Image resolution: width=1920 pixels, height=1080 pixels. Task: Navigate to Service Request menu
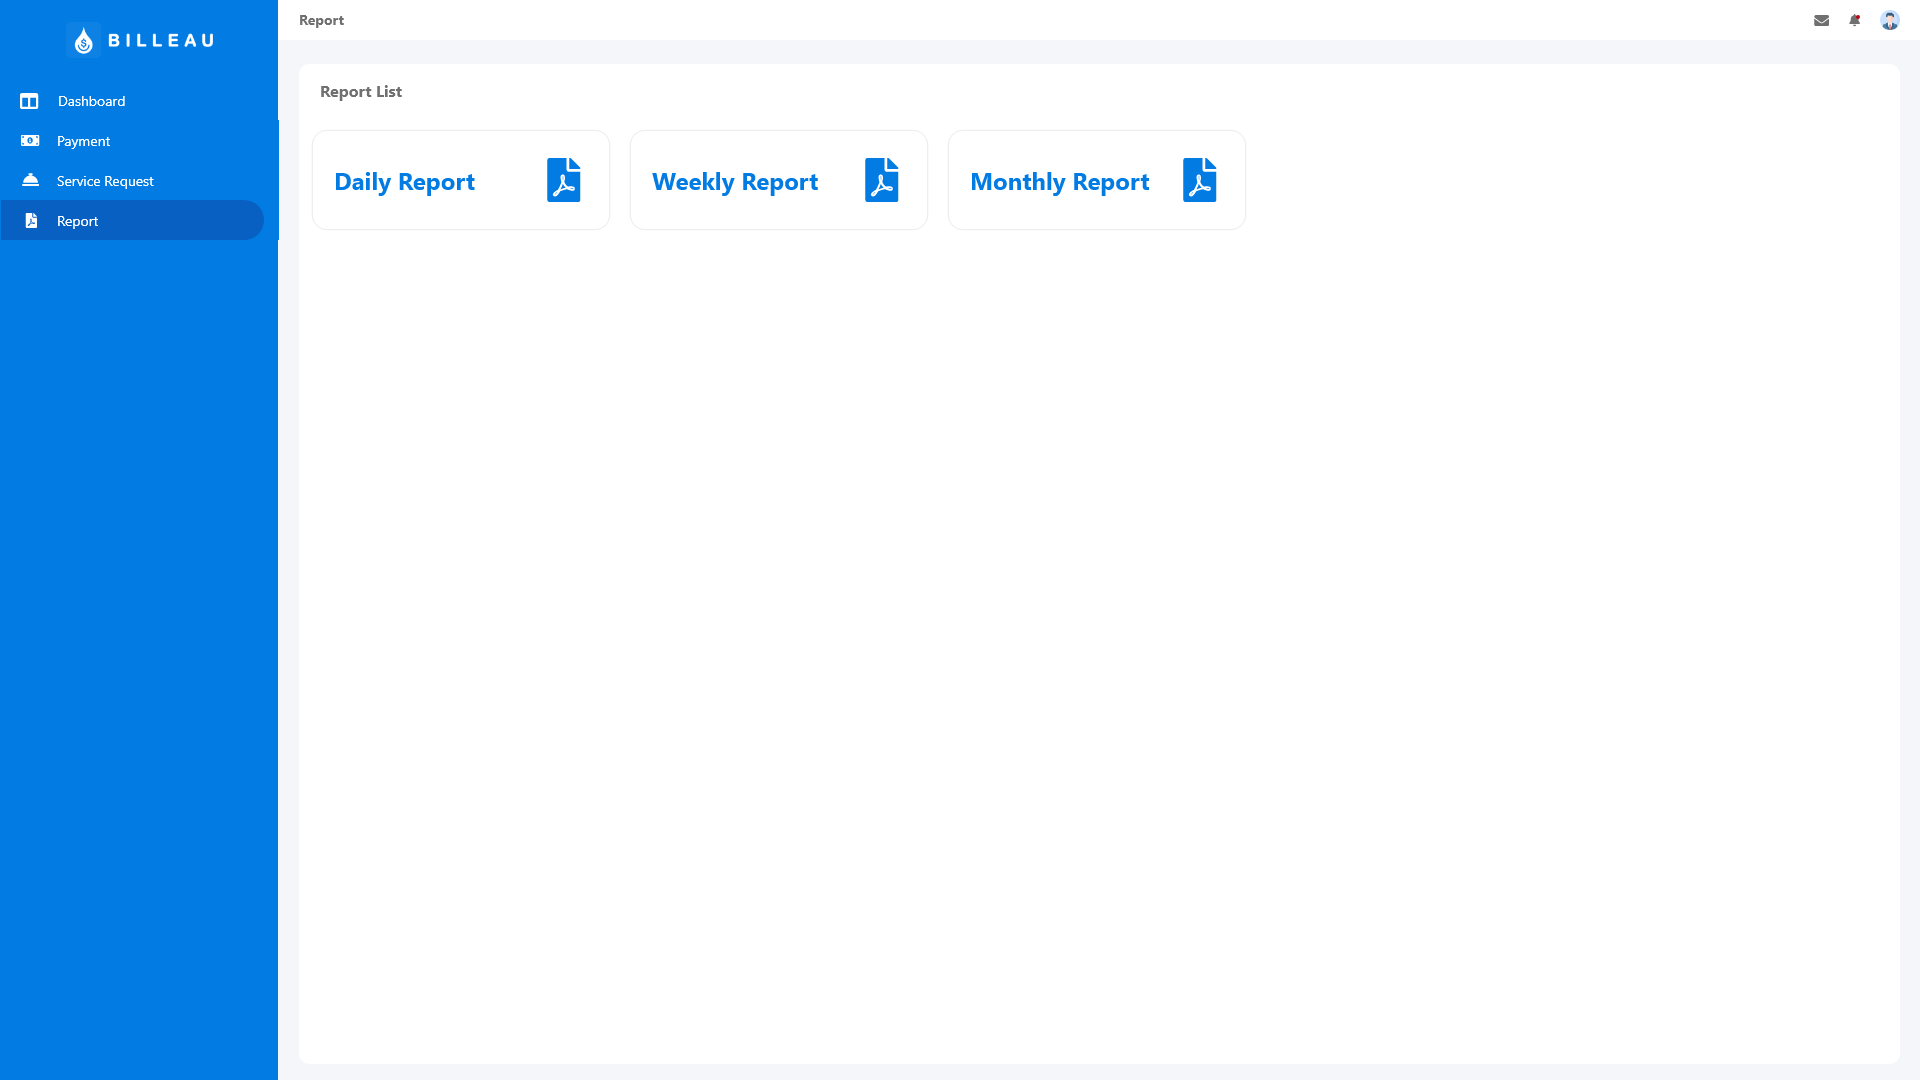click(105, 181)
